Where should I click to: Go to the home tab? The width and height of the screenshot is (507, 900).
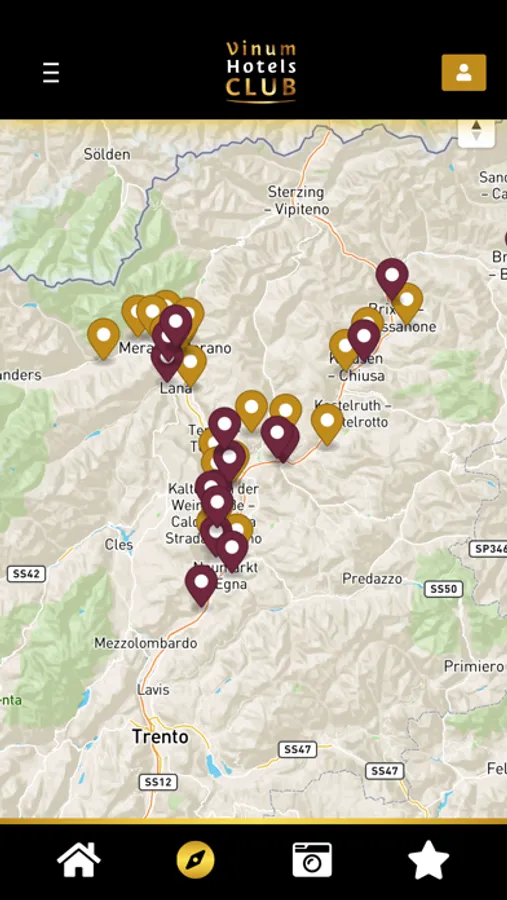[79, 859]
